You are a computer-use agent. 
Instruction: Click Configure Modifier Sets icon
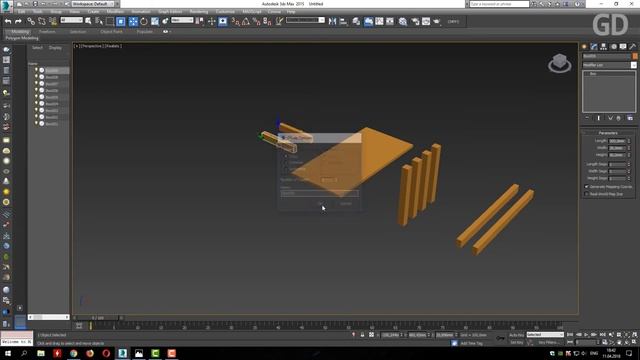click(630, 118)
